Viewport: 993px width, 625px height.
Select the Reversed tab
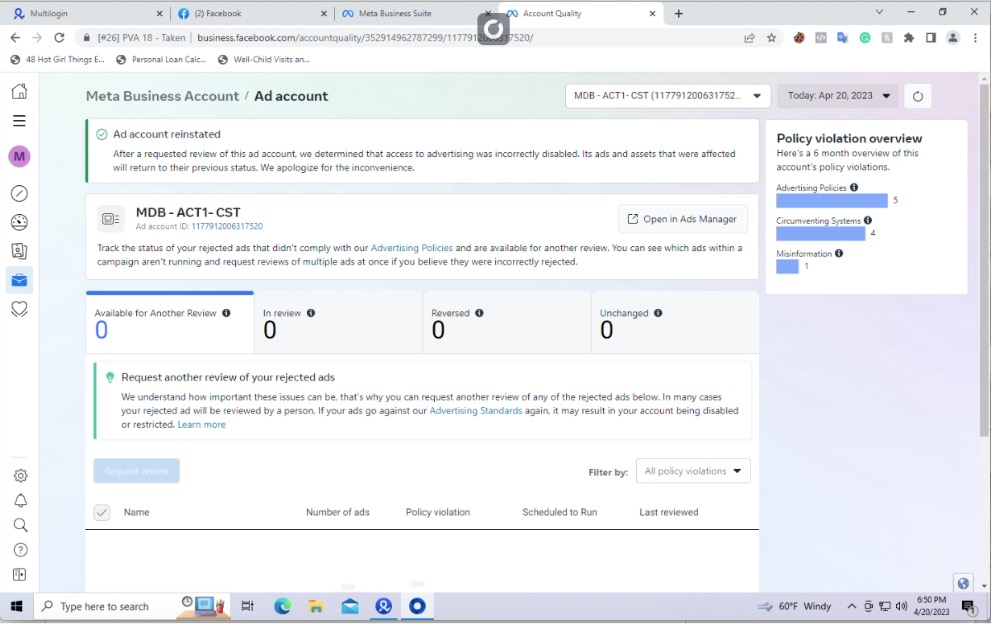tap(507, 322)
